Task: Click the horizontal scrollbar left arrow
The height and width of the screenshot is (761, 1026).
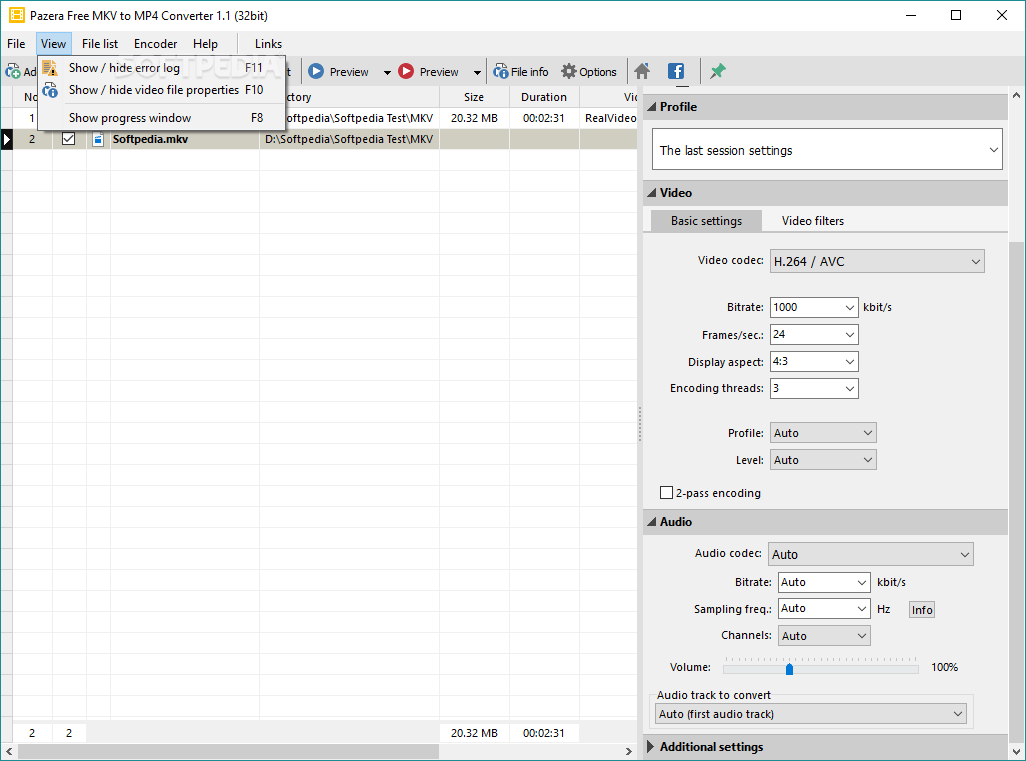Action: (x=8, y=751)
